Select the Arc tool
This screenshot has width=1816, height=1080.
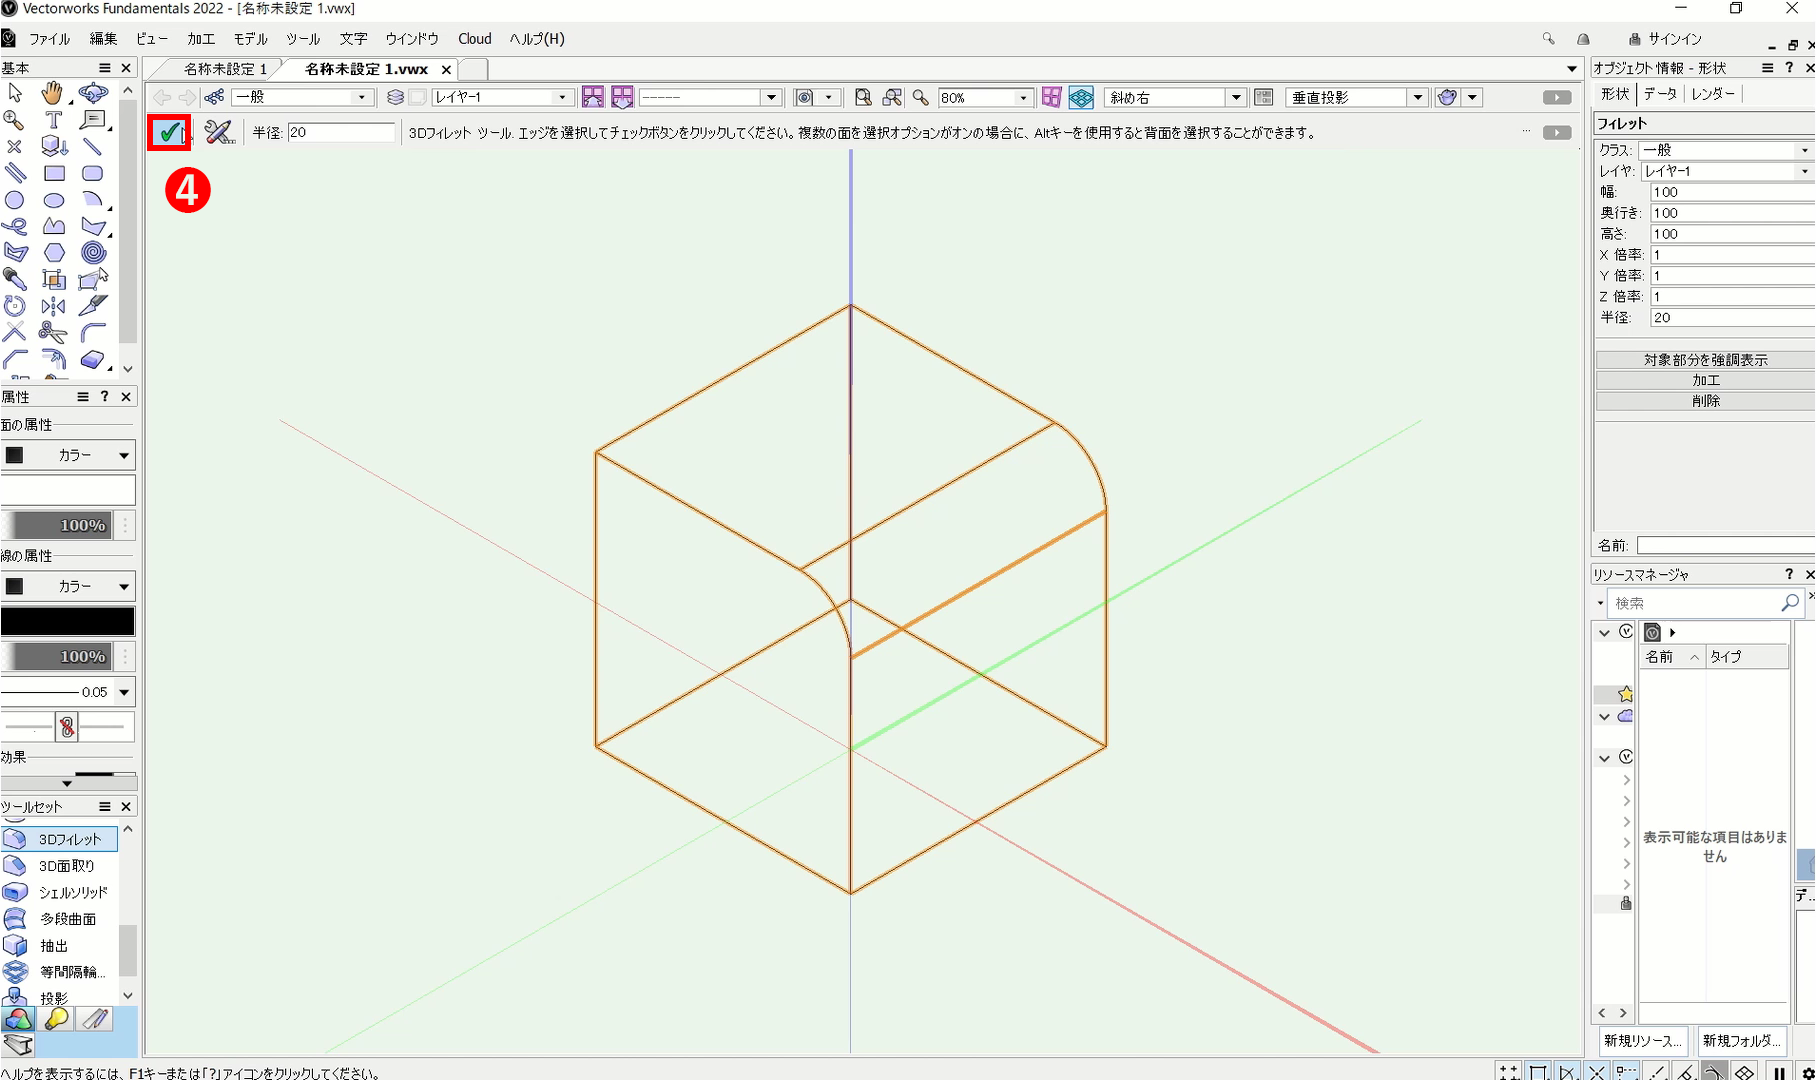tap(93, 200)
